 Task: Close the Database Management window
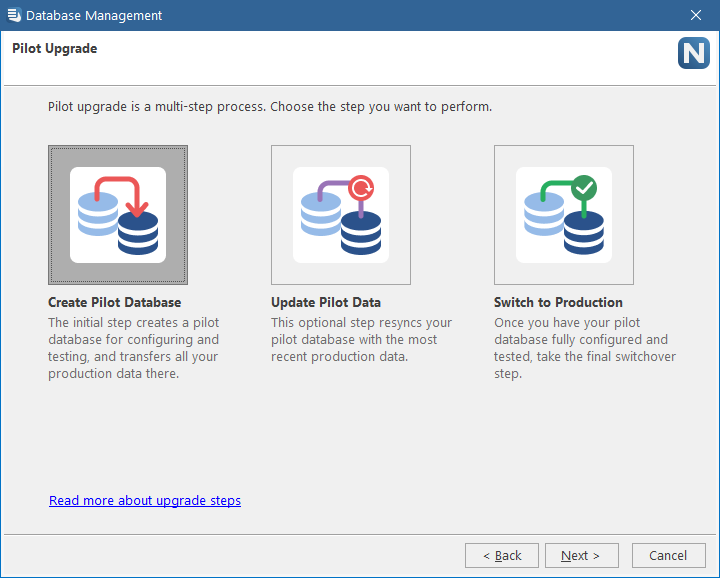[696, 15]
